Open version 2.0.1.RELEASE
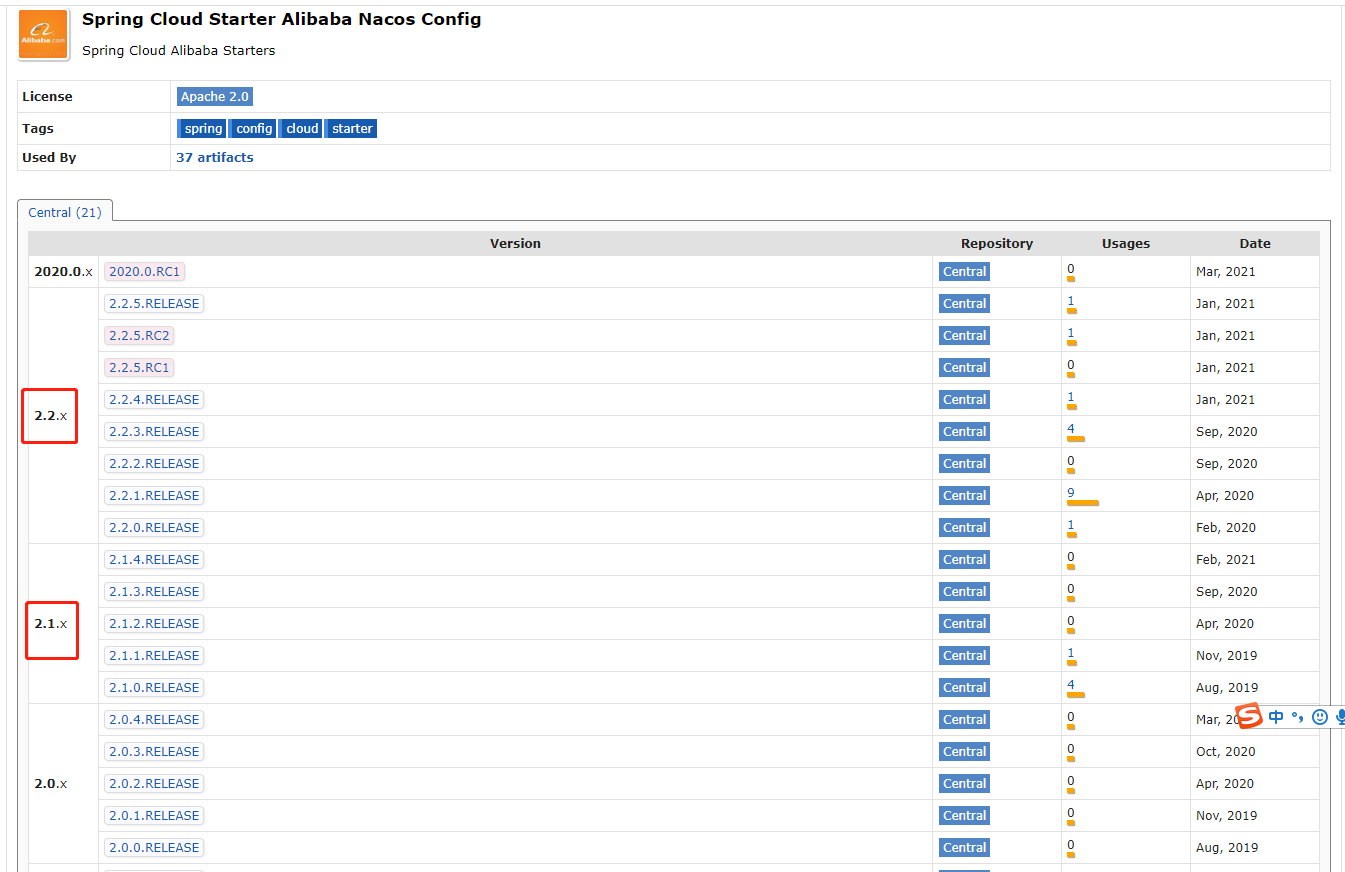1345x872 pixels. (x=154, y=816)
